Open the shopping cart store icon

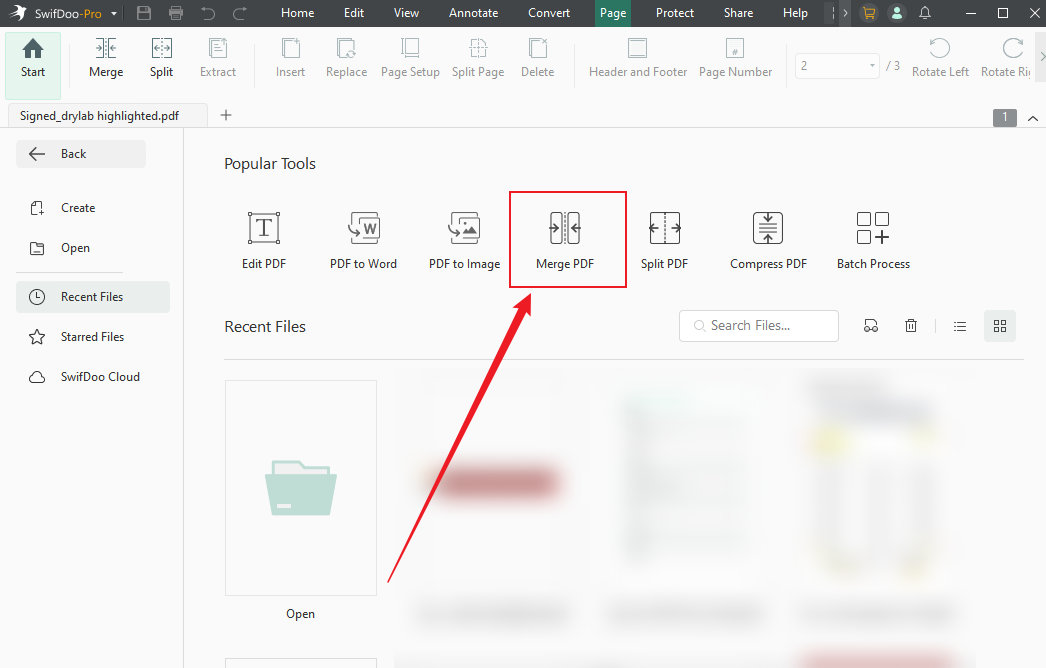pos(868,13)
